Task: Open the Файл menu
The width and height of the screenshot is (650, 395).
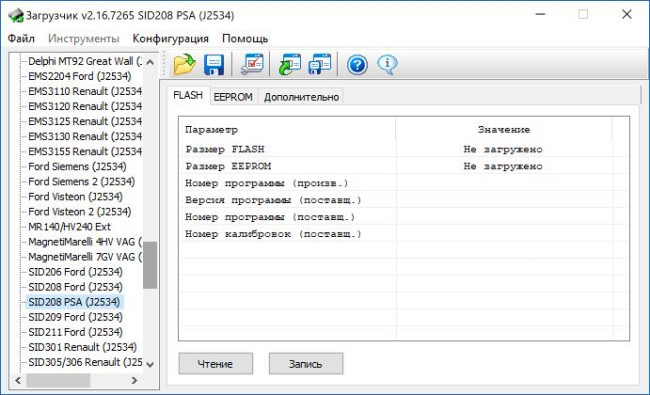Action: (21, 39)
